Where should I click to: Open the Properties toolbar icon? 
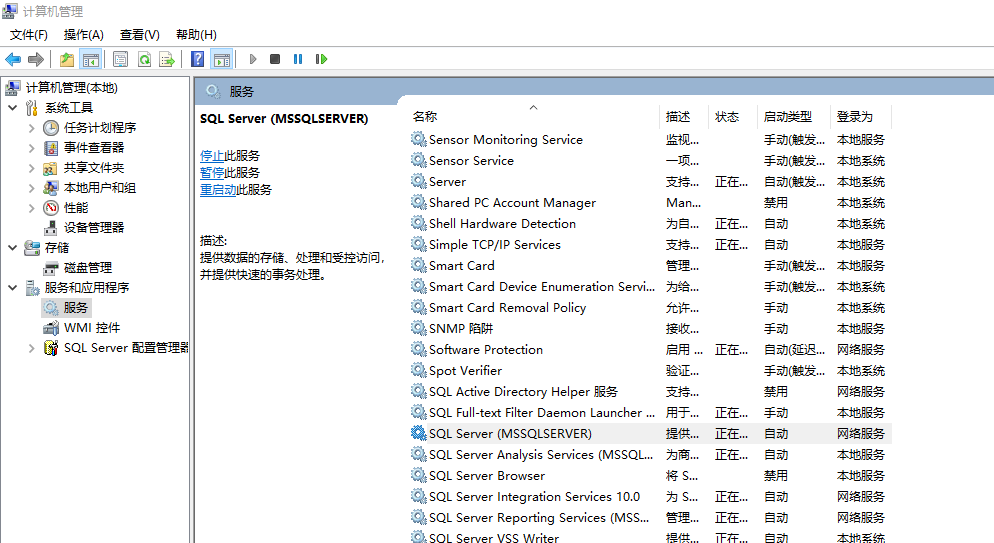tap(120, 59)
